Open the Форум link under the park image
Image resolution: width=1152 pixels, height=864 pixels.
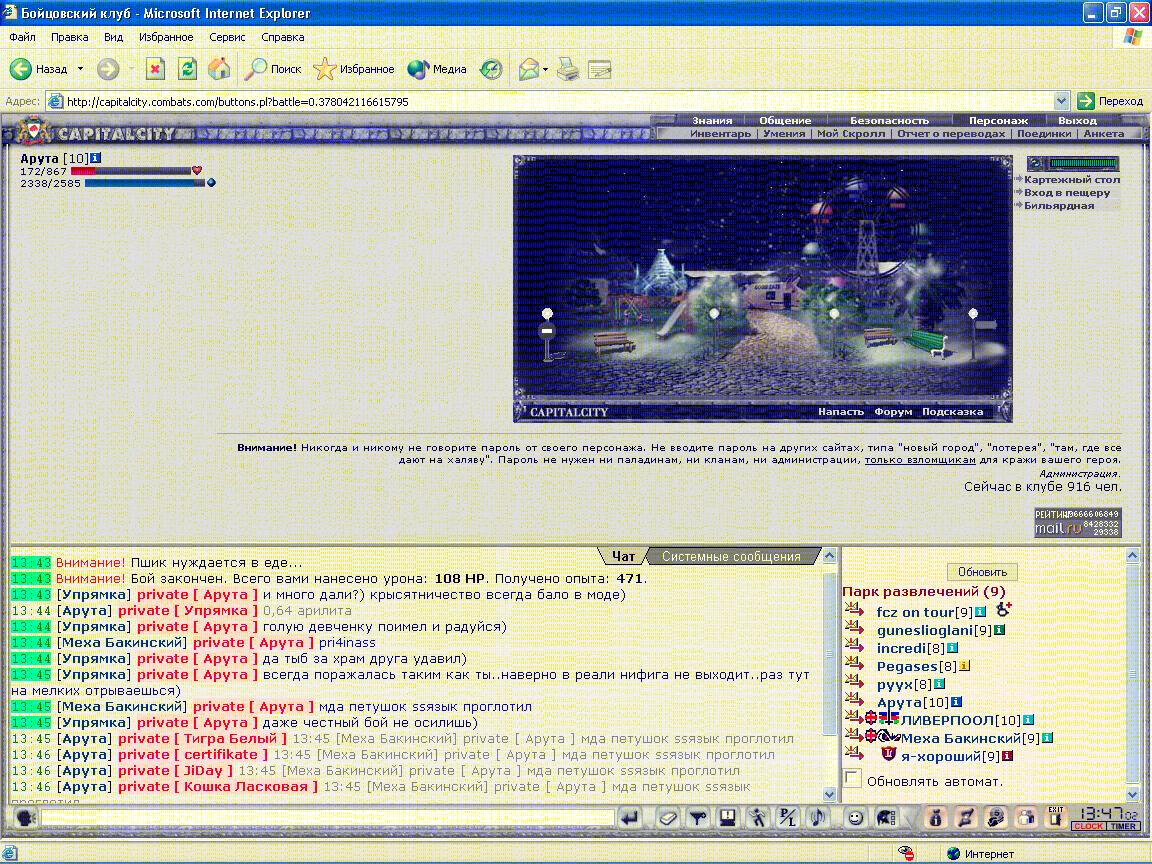pyautogui.click(x=893, y=411)
